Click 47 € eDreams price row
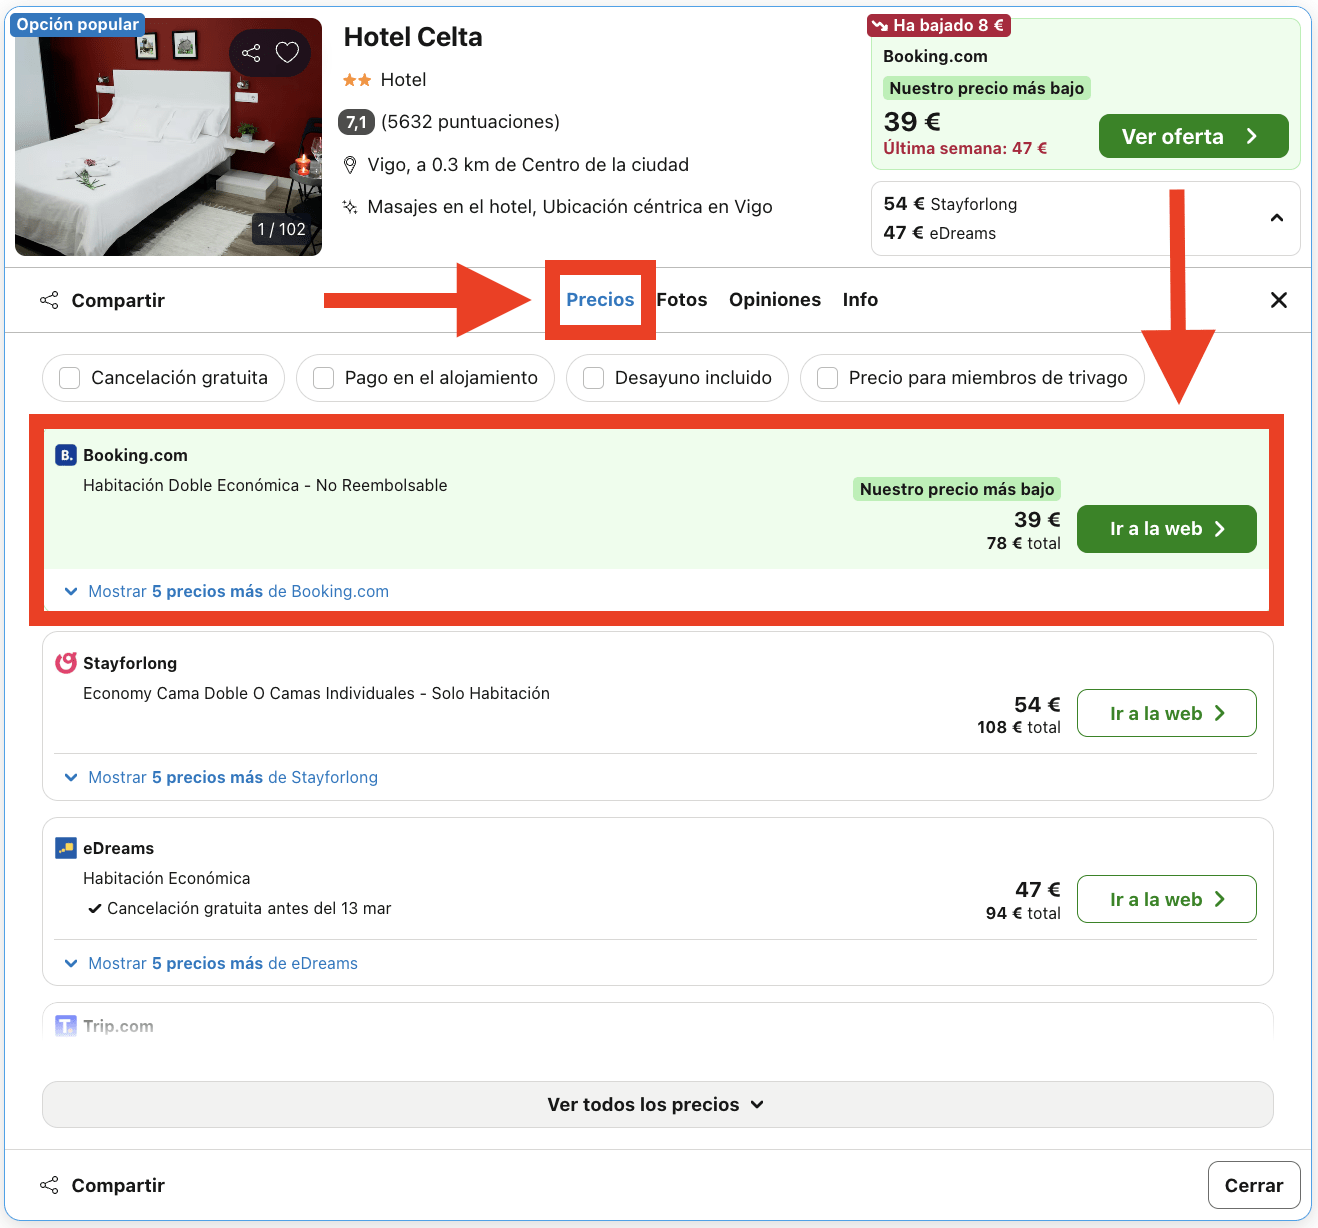Viewport: 1318px width, 1228px height. click(940, 233)
